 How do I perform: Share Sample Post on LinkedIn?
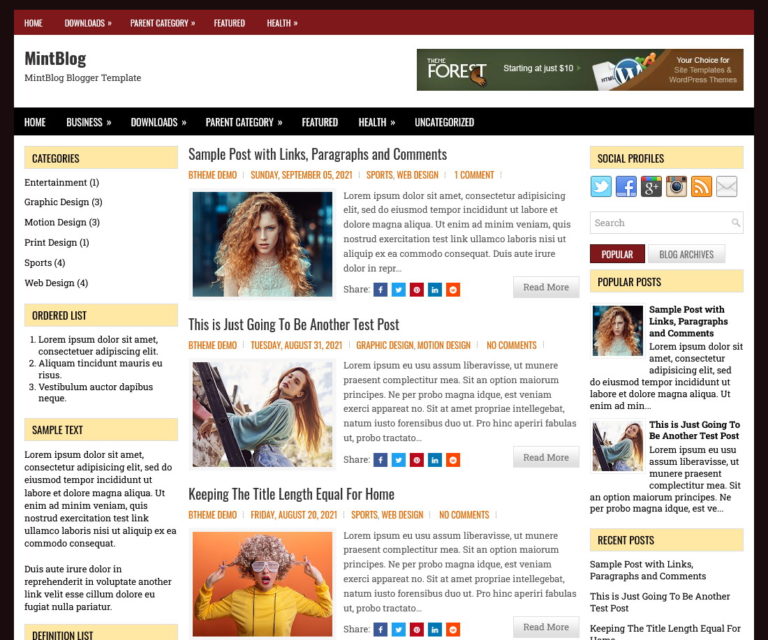435,290
